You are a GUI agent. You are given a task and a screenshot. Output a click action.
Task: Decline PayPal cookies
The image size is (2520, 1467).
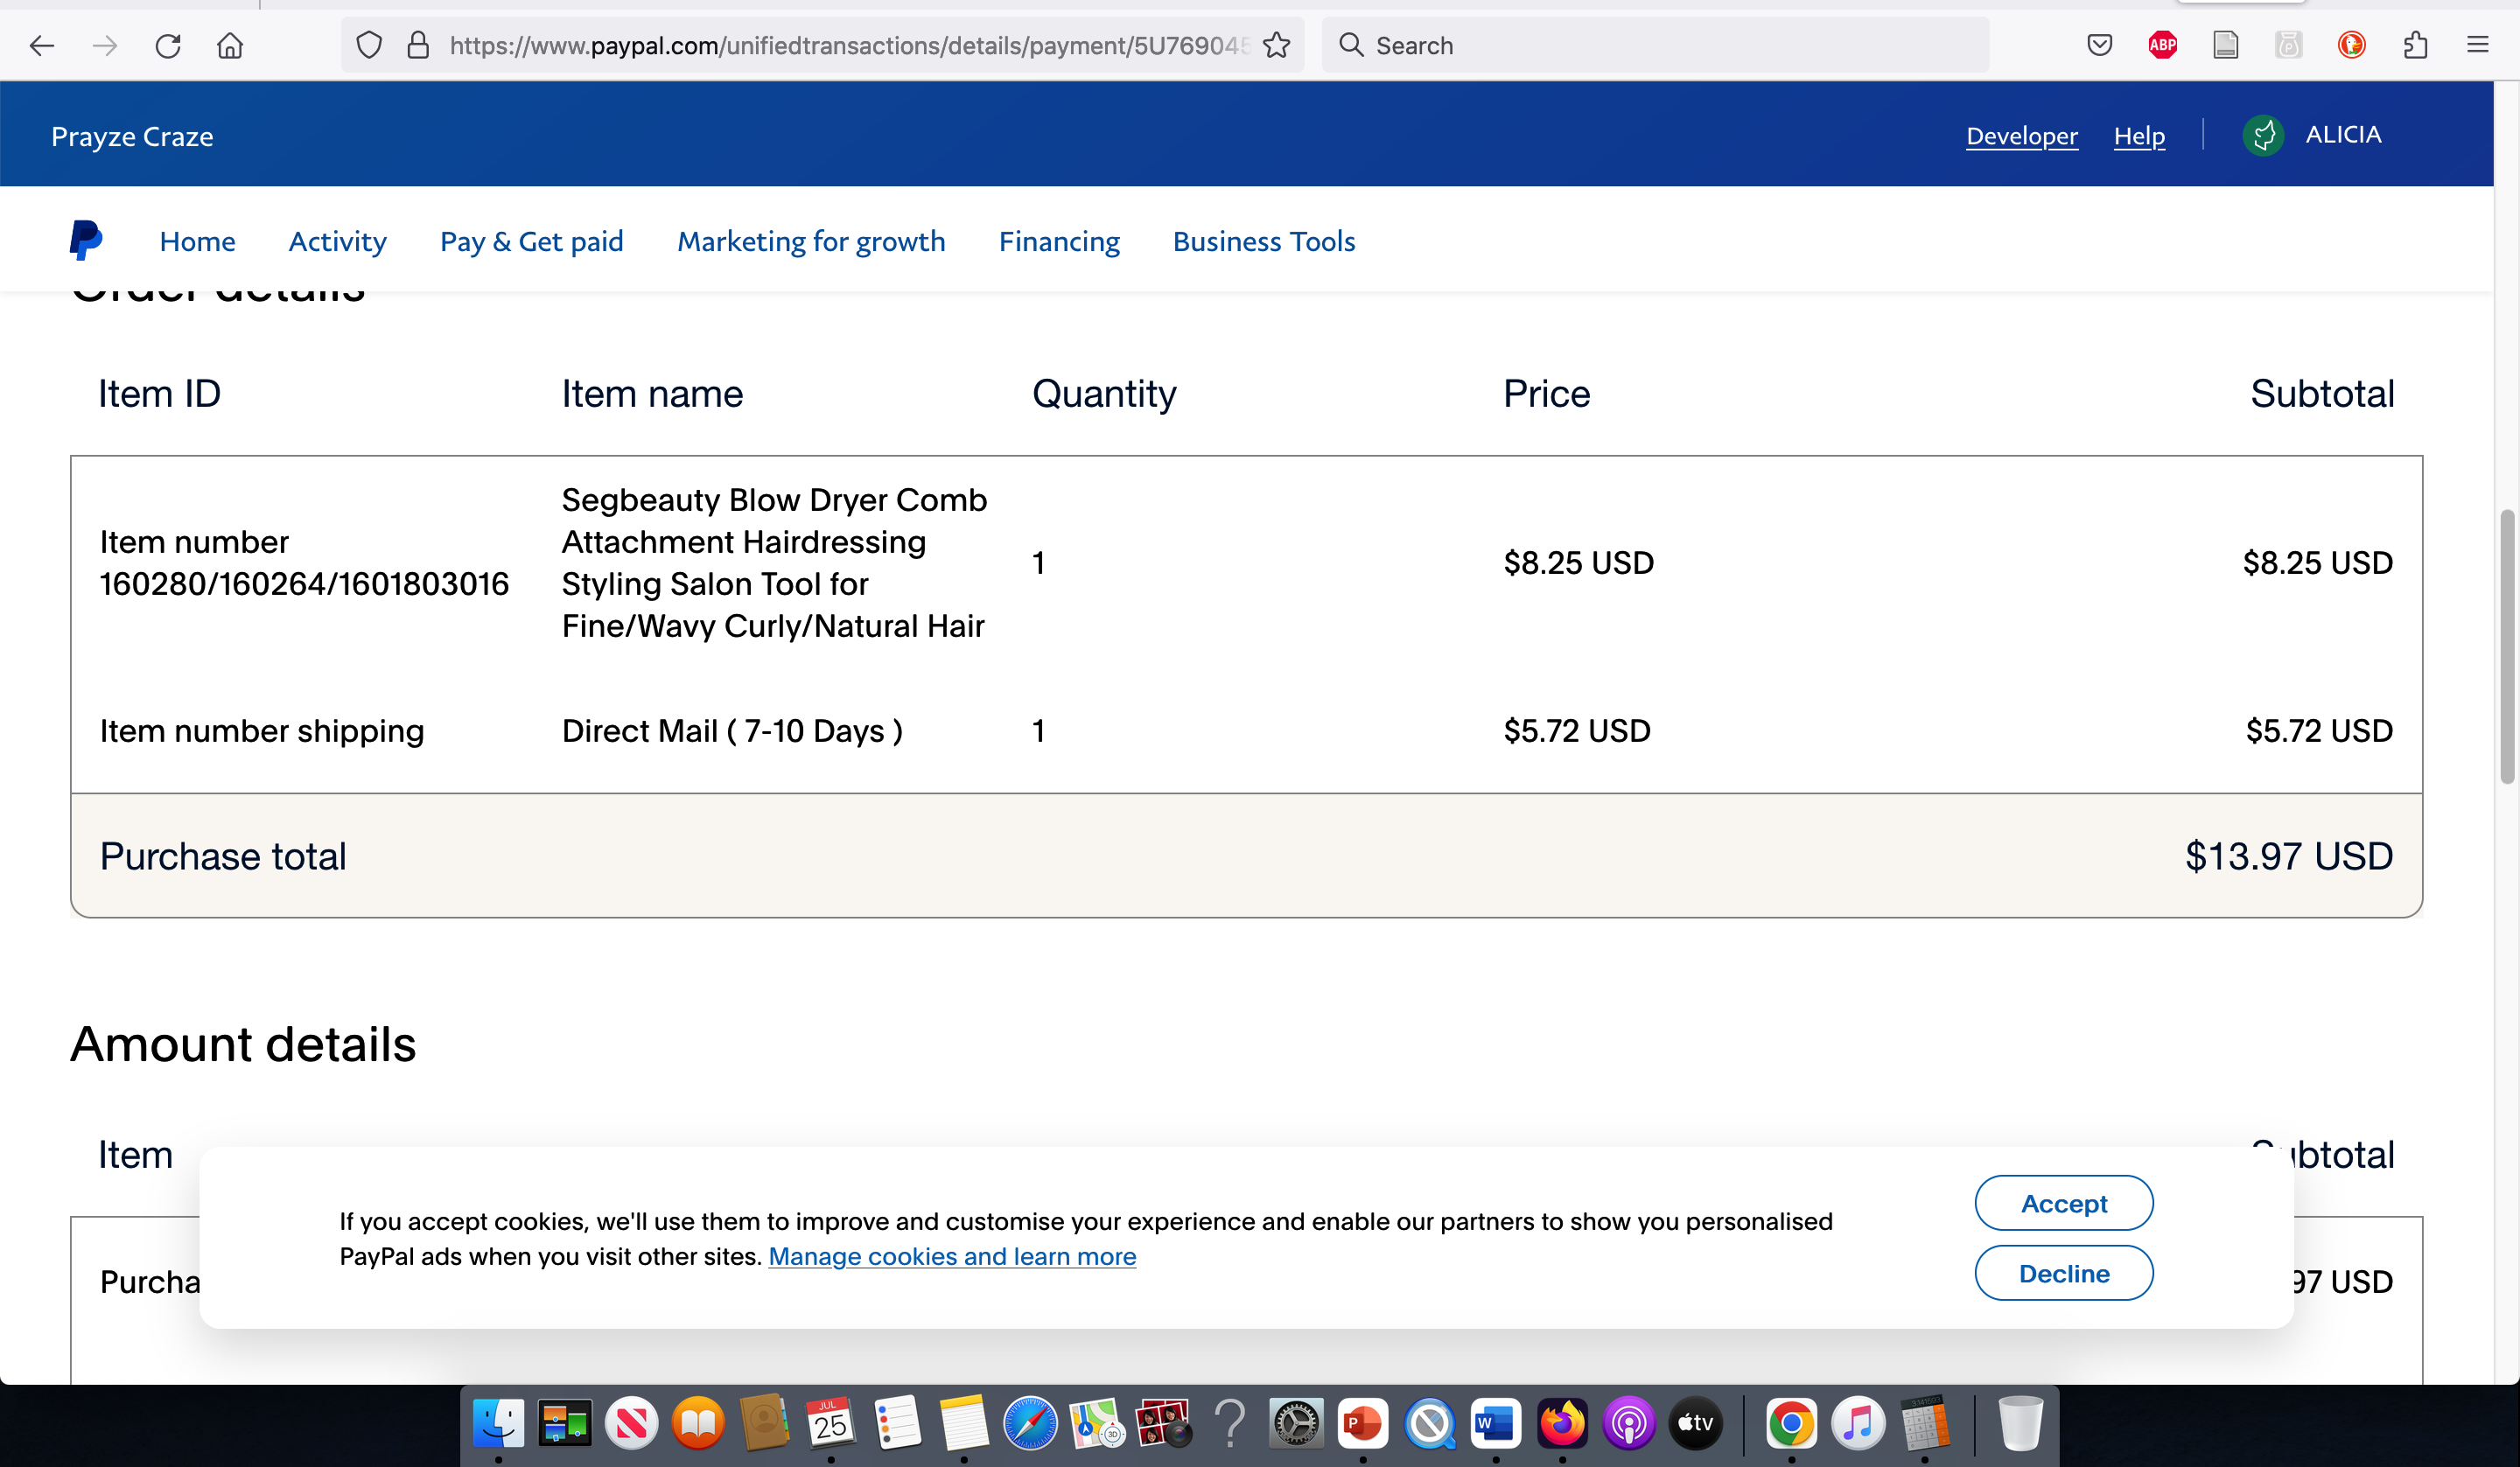pyautogui.click(x=2064, y=1273)
